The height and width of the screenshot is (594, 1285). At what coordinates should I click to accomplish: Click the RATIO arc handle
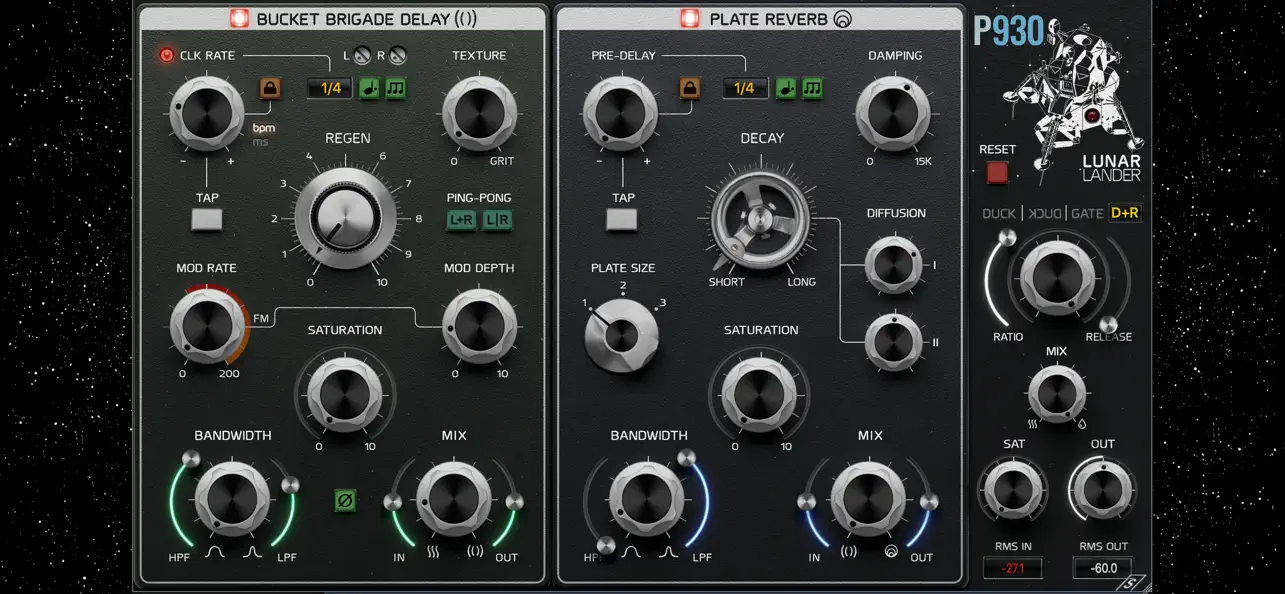pos(1008,238)
